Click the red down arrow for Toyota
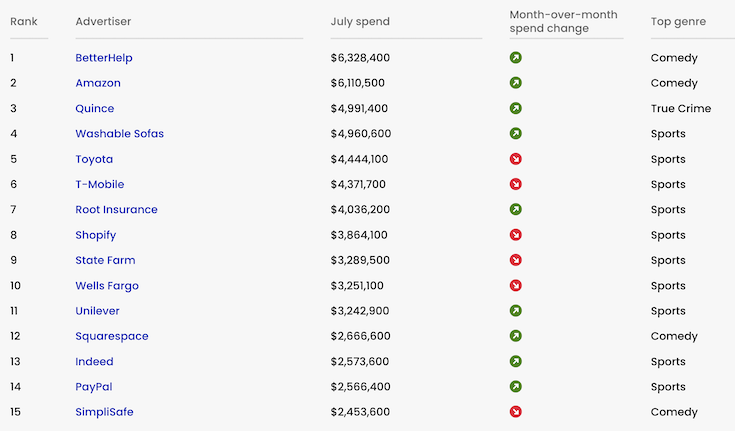Screen dimensions: 735x431 [x=516, y=159]
